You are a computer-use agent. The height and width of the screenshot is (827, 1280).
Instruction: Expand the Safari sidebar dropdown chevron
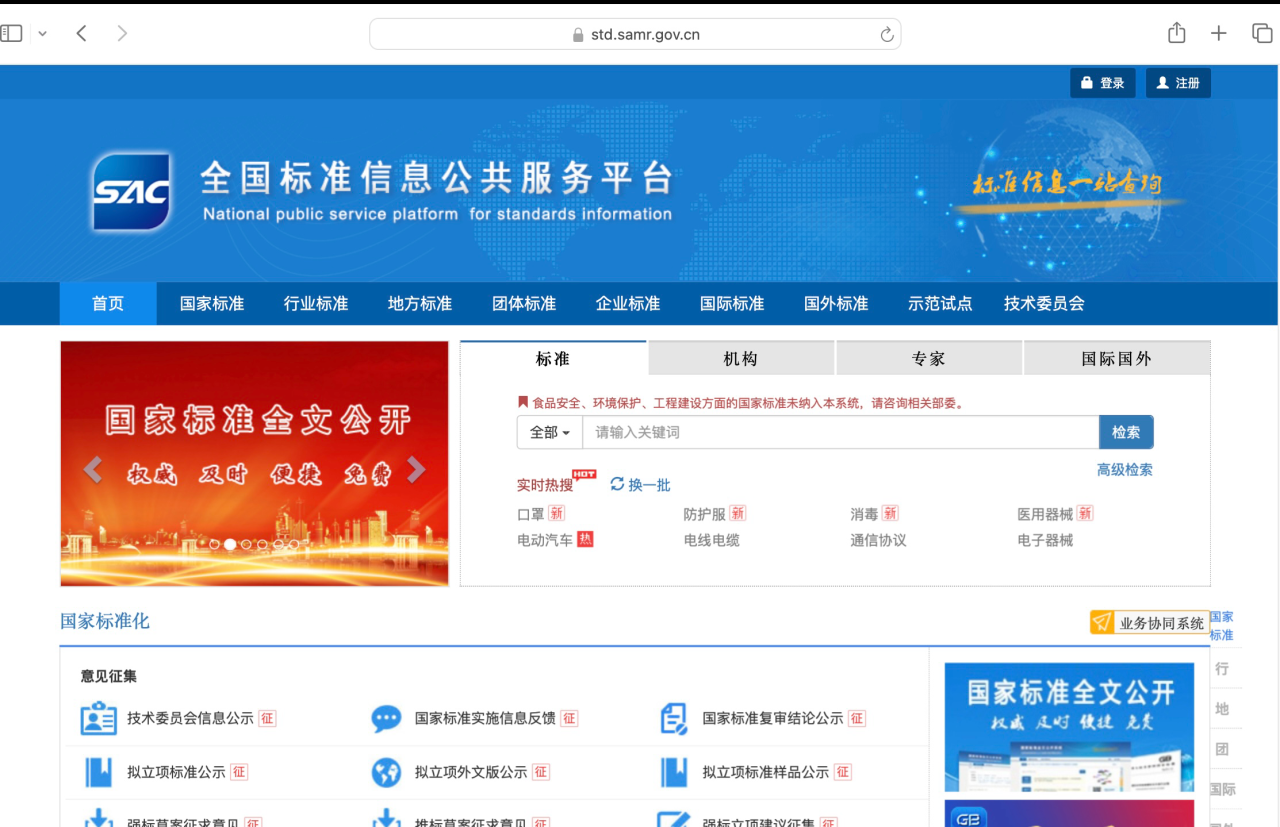[x=42, y=33]
